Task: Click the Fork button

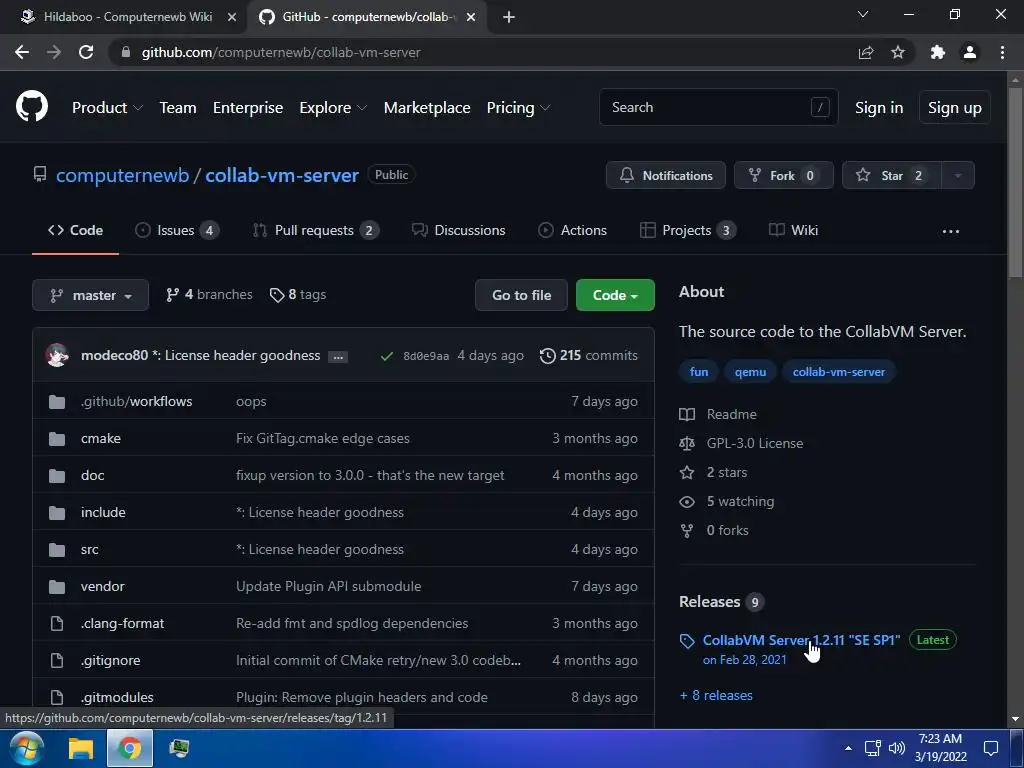Action: [x=784, y=175]
